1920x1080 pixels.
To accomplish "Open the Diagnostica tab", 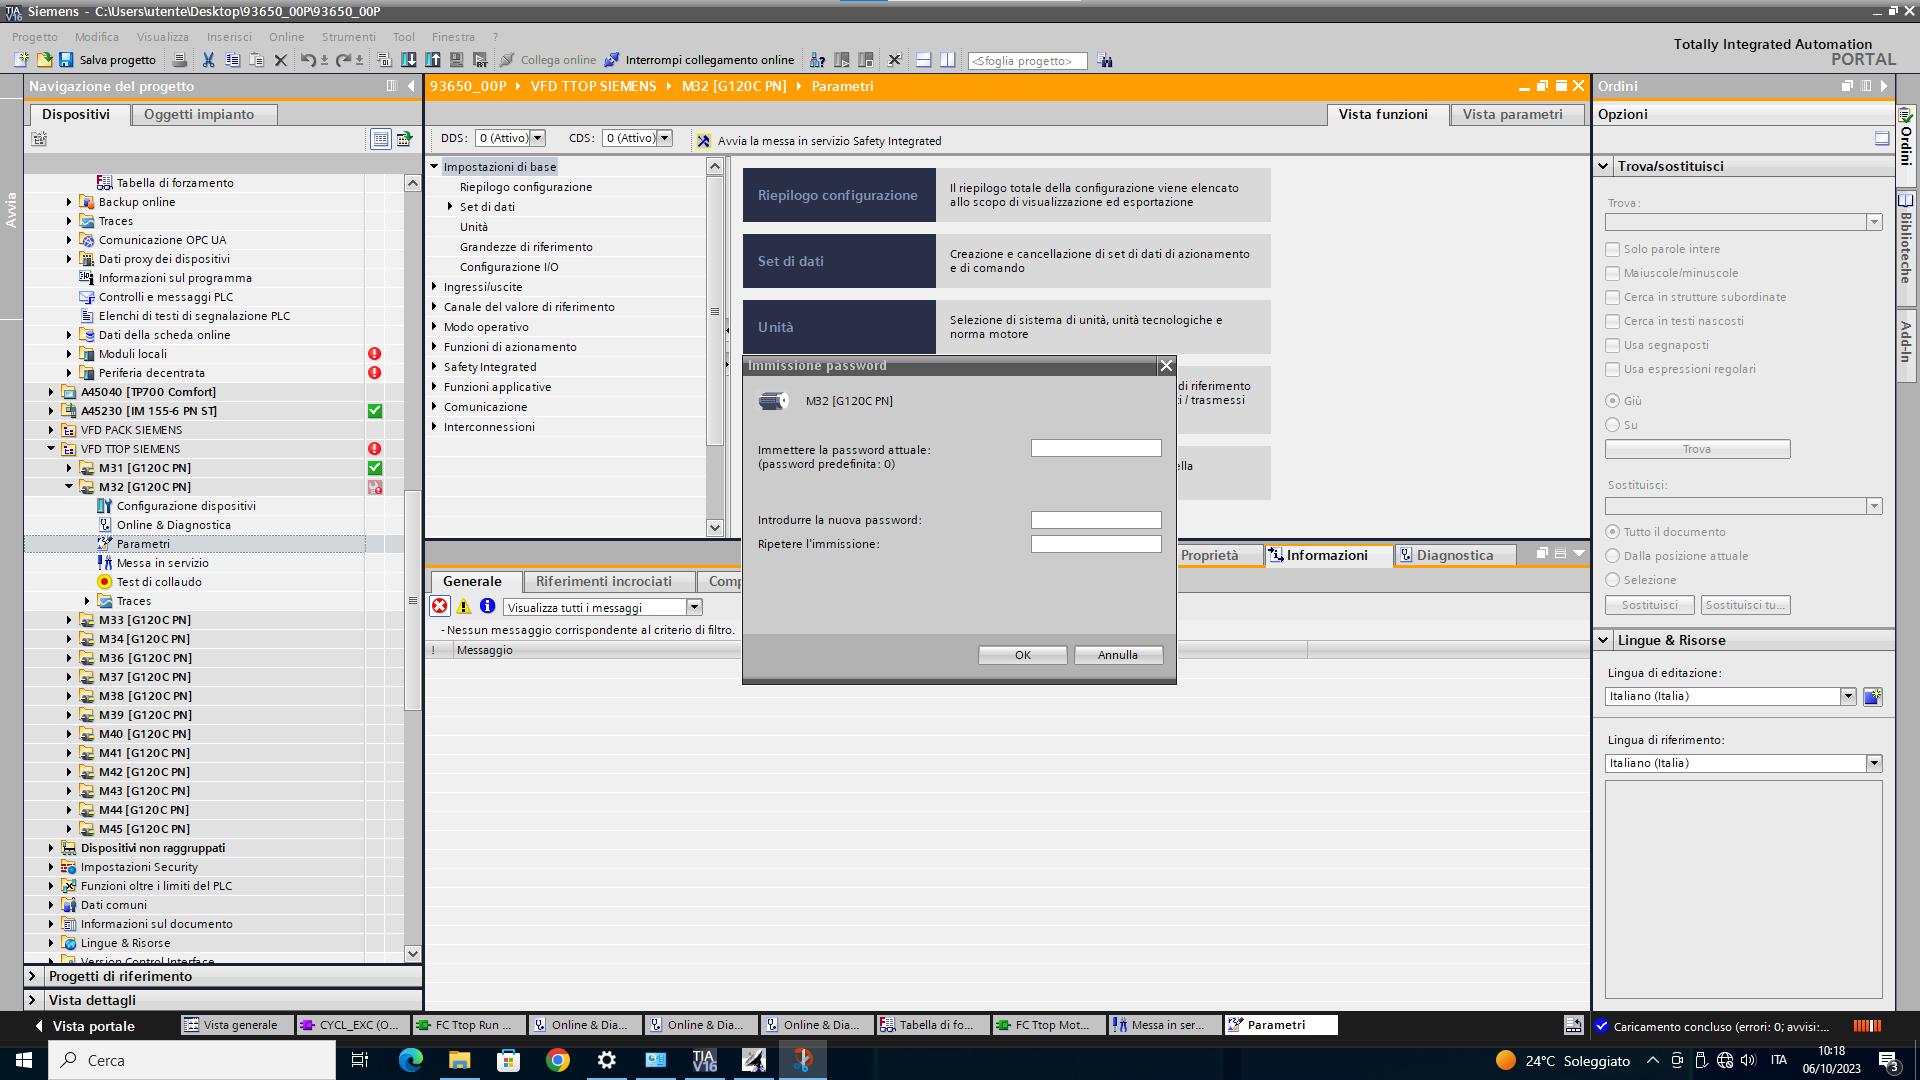I will [1454, 555].
